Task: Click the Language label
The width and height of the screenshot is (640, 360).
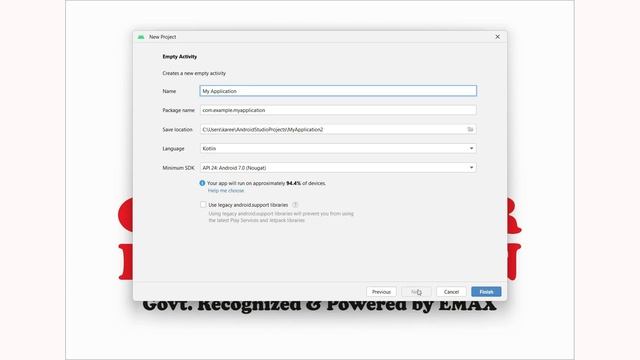Action: pos(173,149)
